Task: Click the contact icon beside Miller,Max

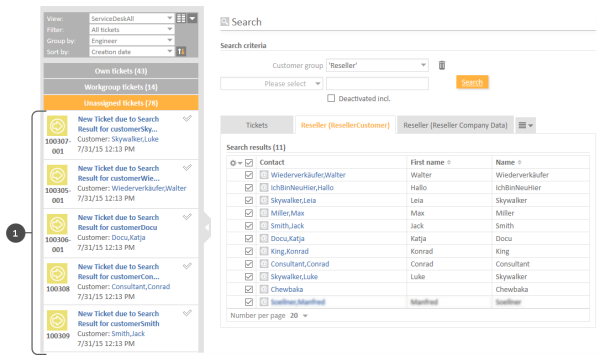Action: click(x=264, y=213)
